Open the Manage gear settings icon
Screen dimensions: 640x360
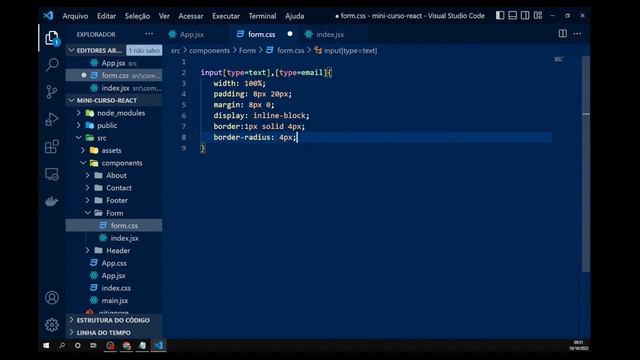(x=52, y=325)
